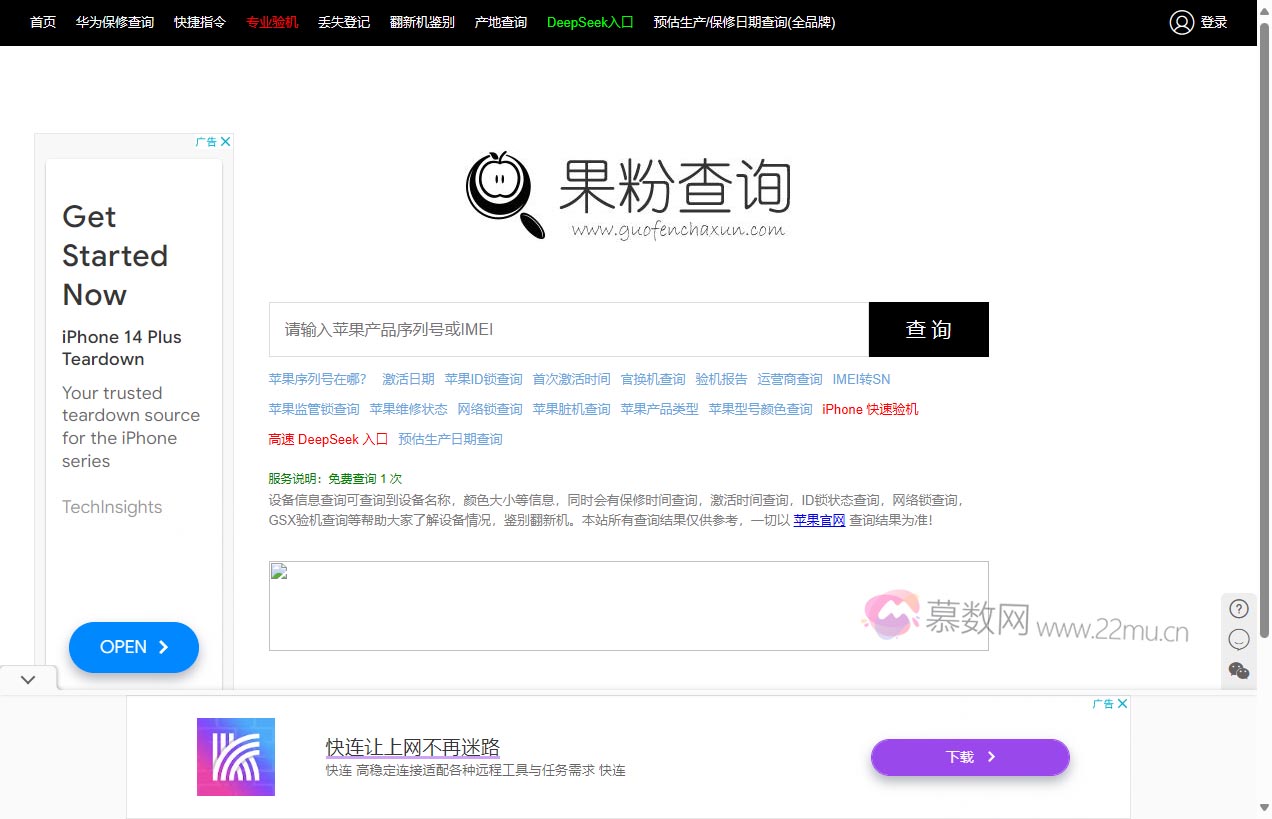Click the purple 下载 button in the banner
The height and width of the screenshot is (819, 1272).
point(969,757)
